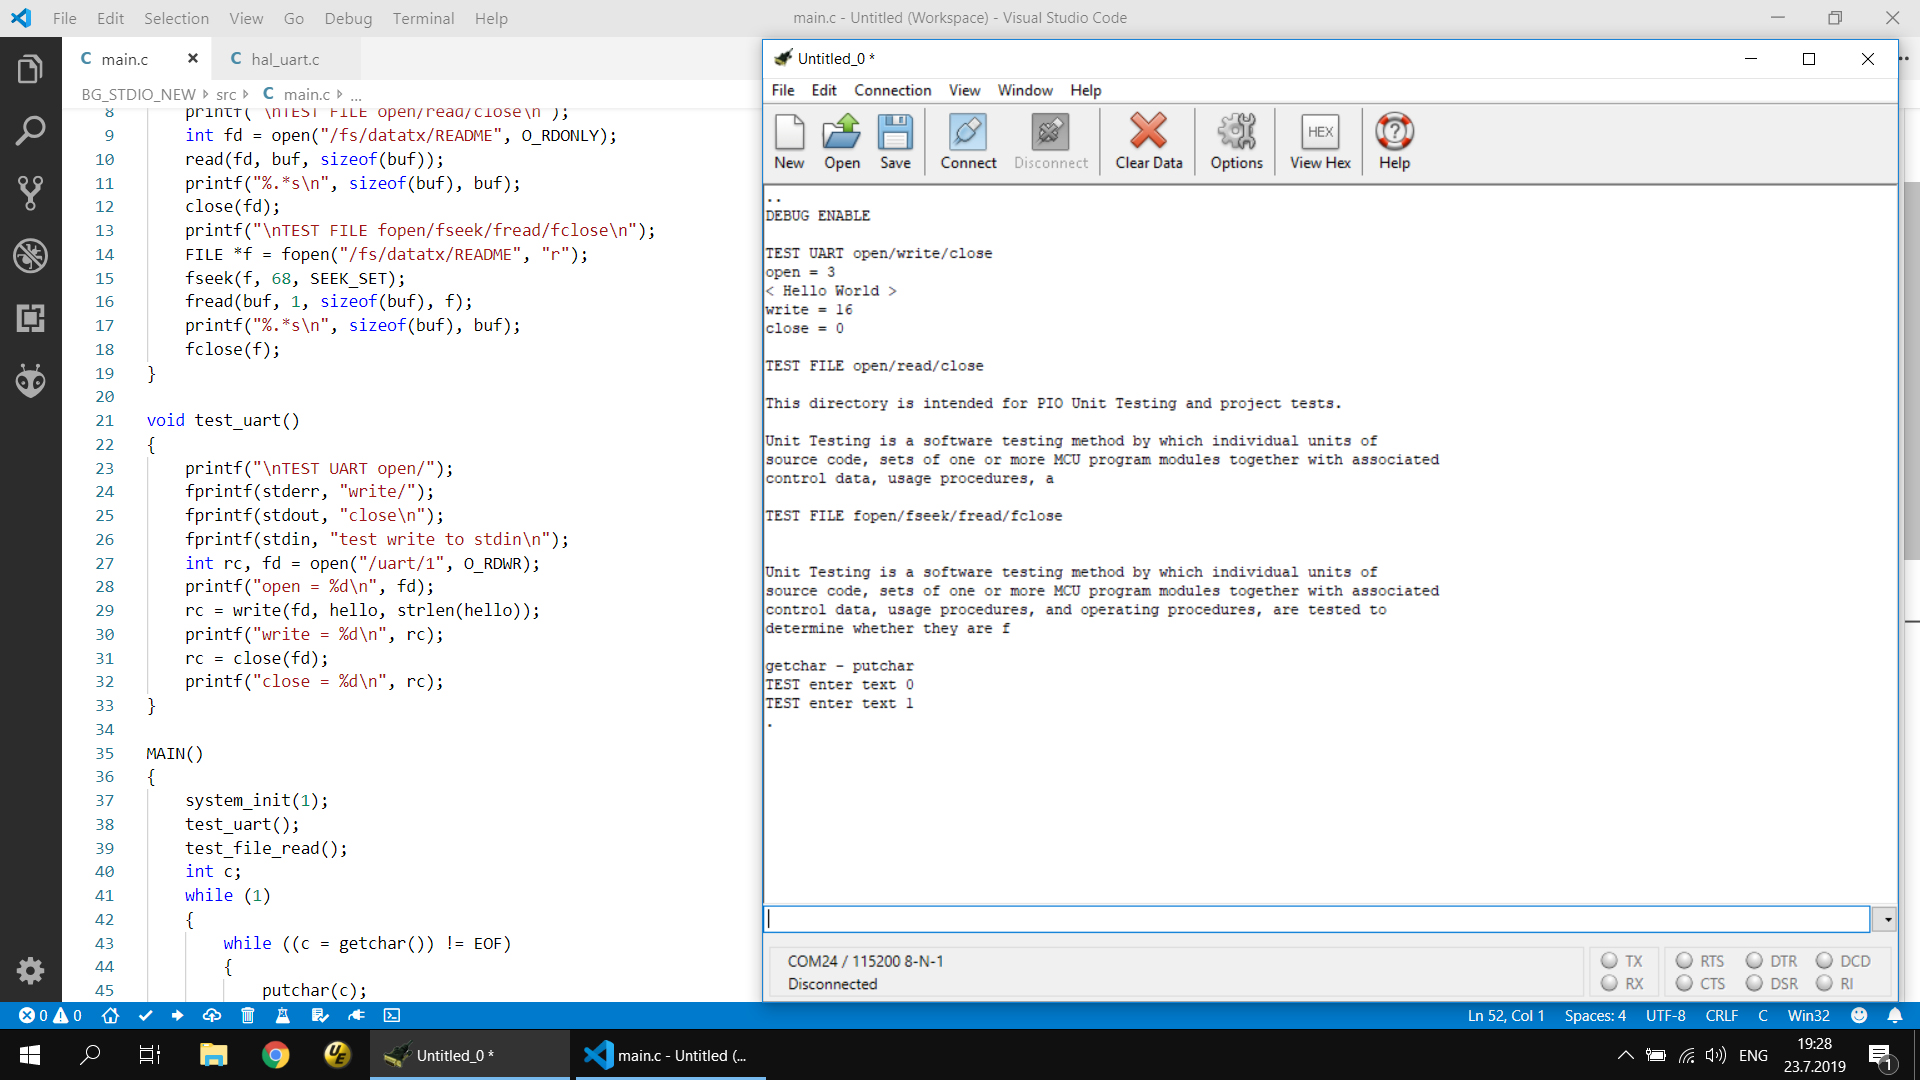Click PlatformIO remote upload cloud icon

212,1015
